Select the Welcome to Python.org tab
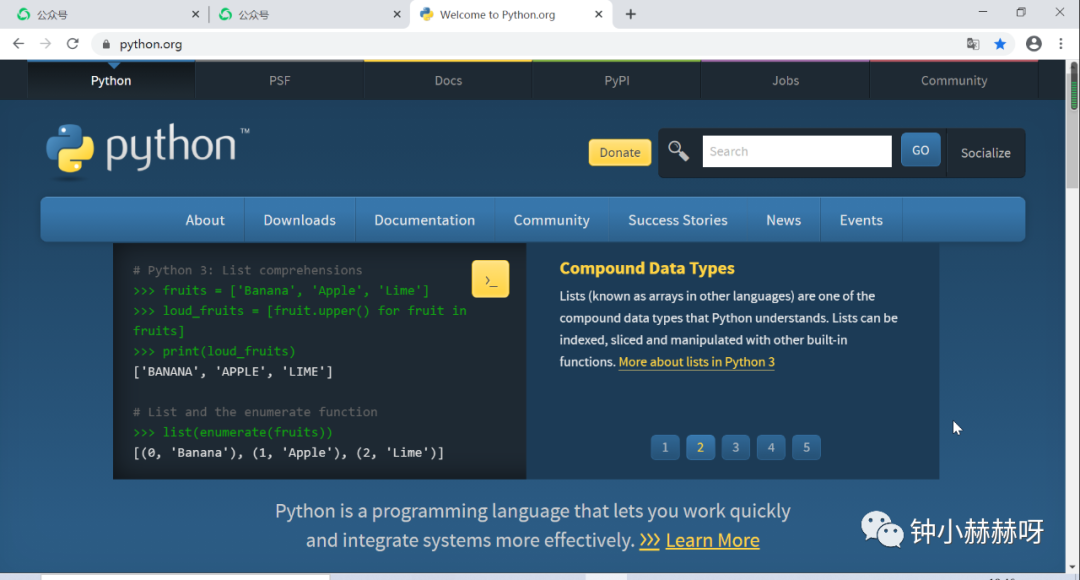The image size is (1080, 580). (x=510, y=14)
